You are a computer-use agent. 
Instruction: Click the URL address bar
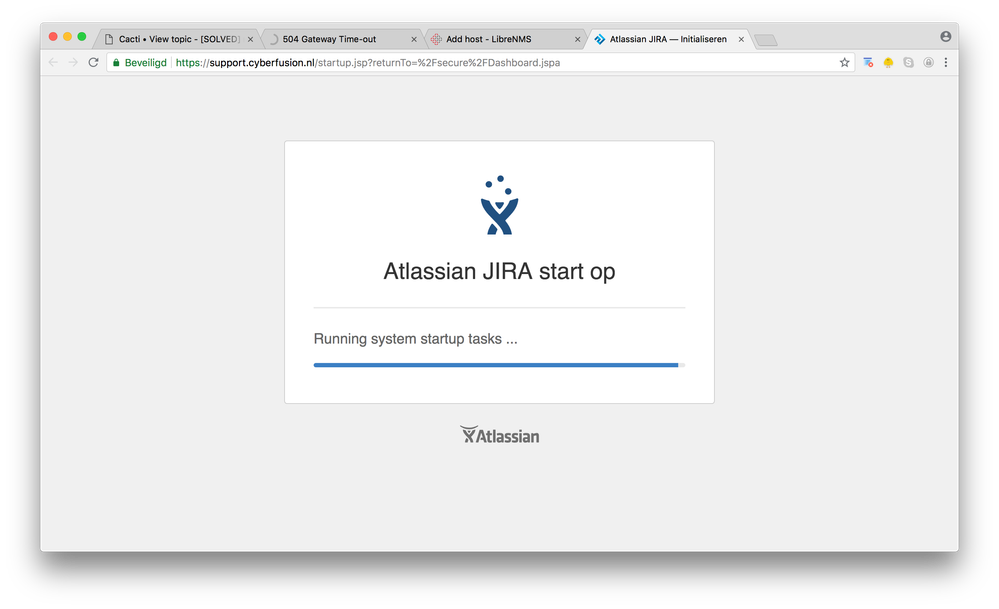481,62
